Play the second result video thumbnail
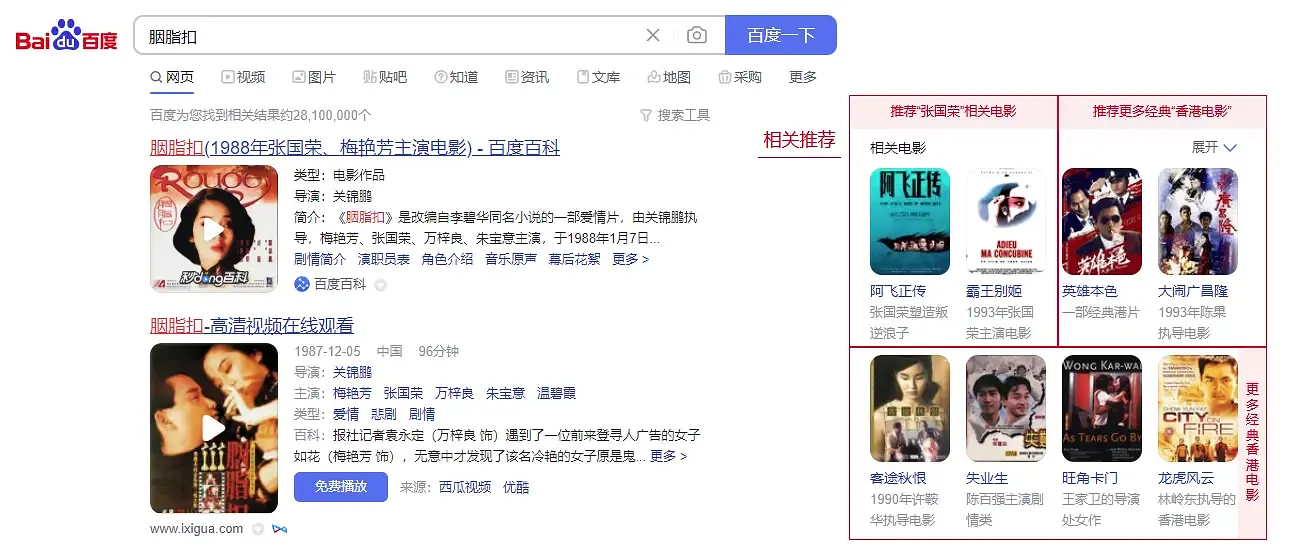 (x=214, y=429)
